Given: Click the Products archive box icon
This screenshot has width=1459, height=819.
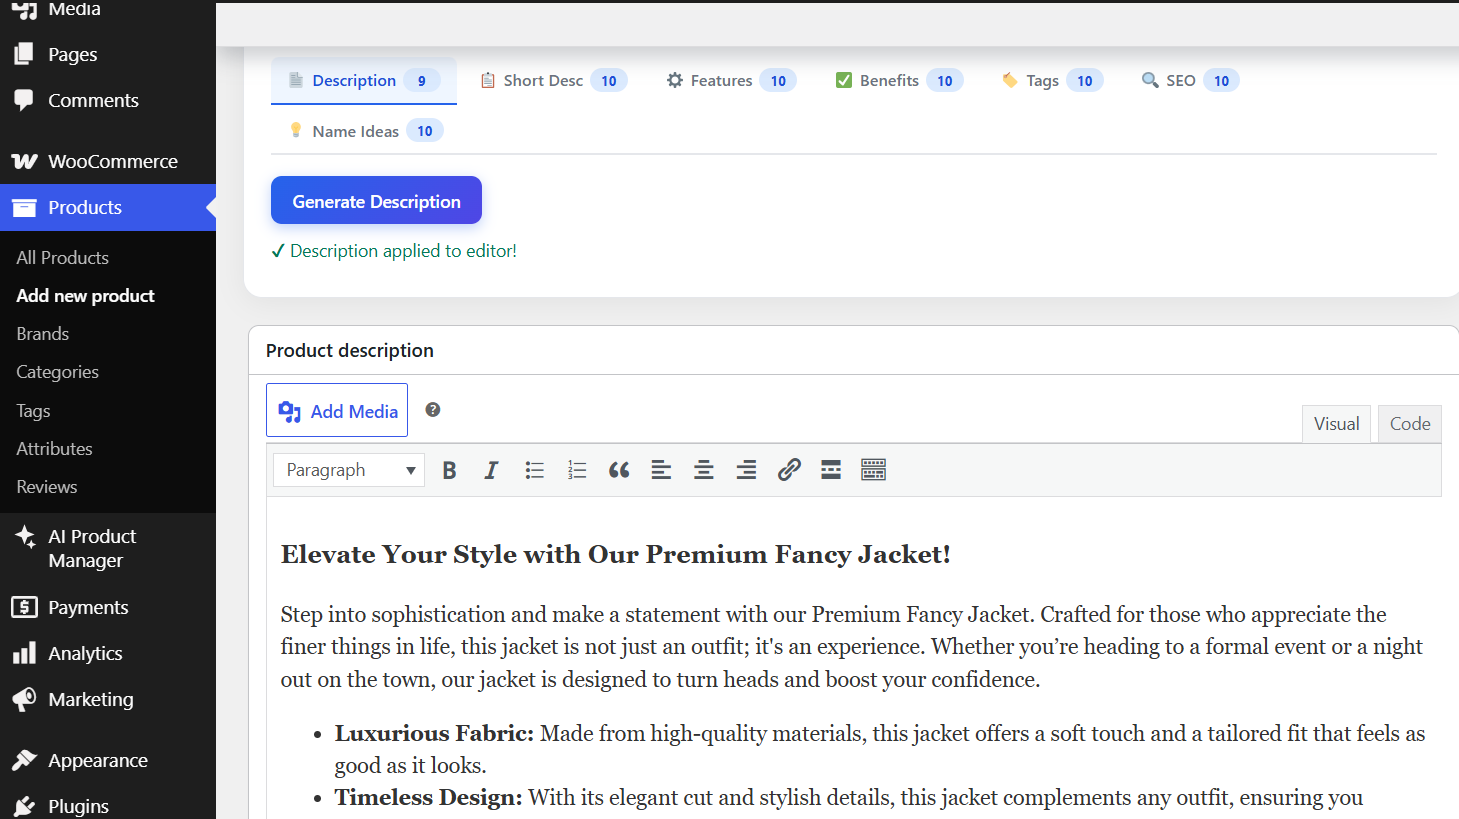Looking at the screenshot, I should click(x=24, y=207).
